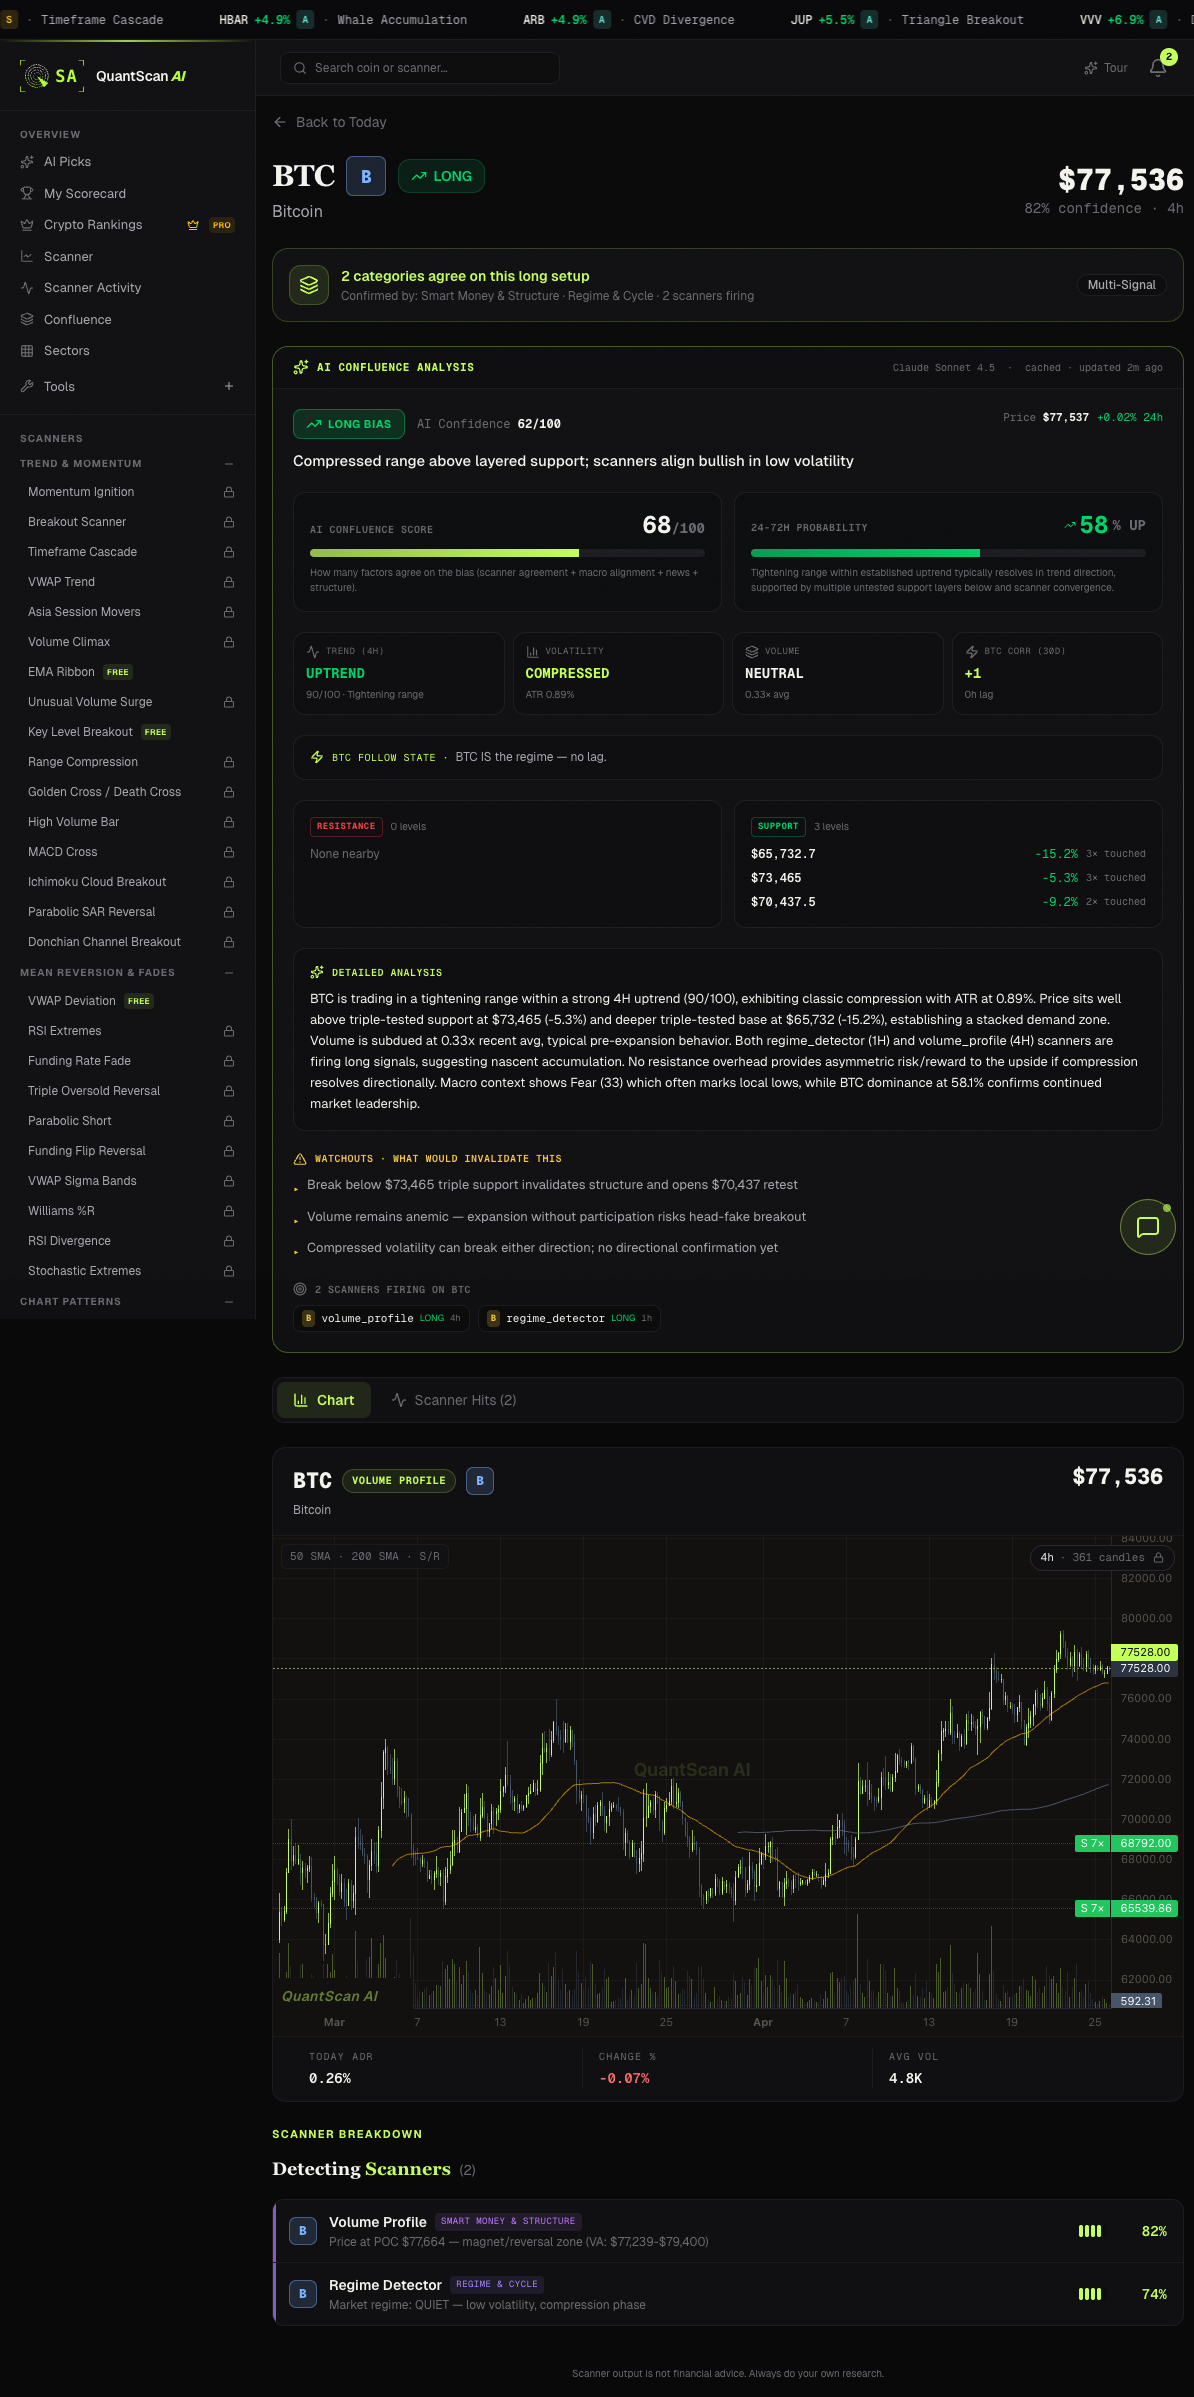The width and height of the screenshot is (1194, 2397).
Task: Focus the Search coin or scanner field
Action: 420,68
